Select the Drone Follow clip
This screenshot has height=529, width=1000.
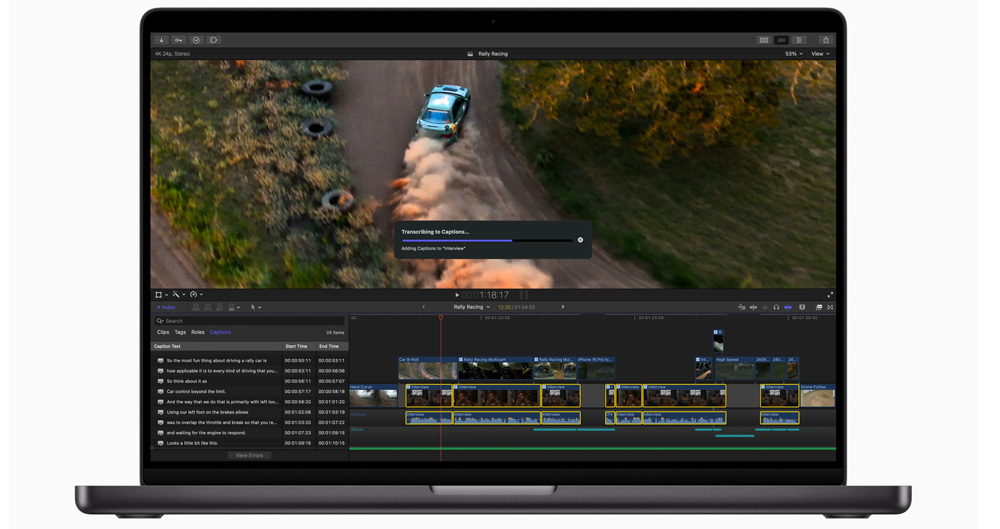[818, 396]
